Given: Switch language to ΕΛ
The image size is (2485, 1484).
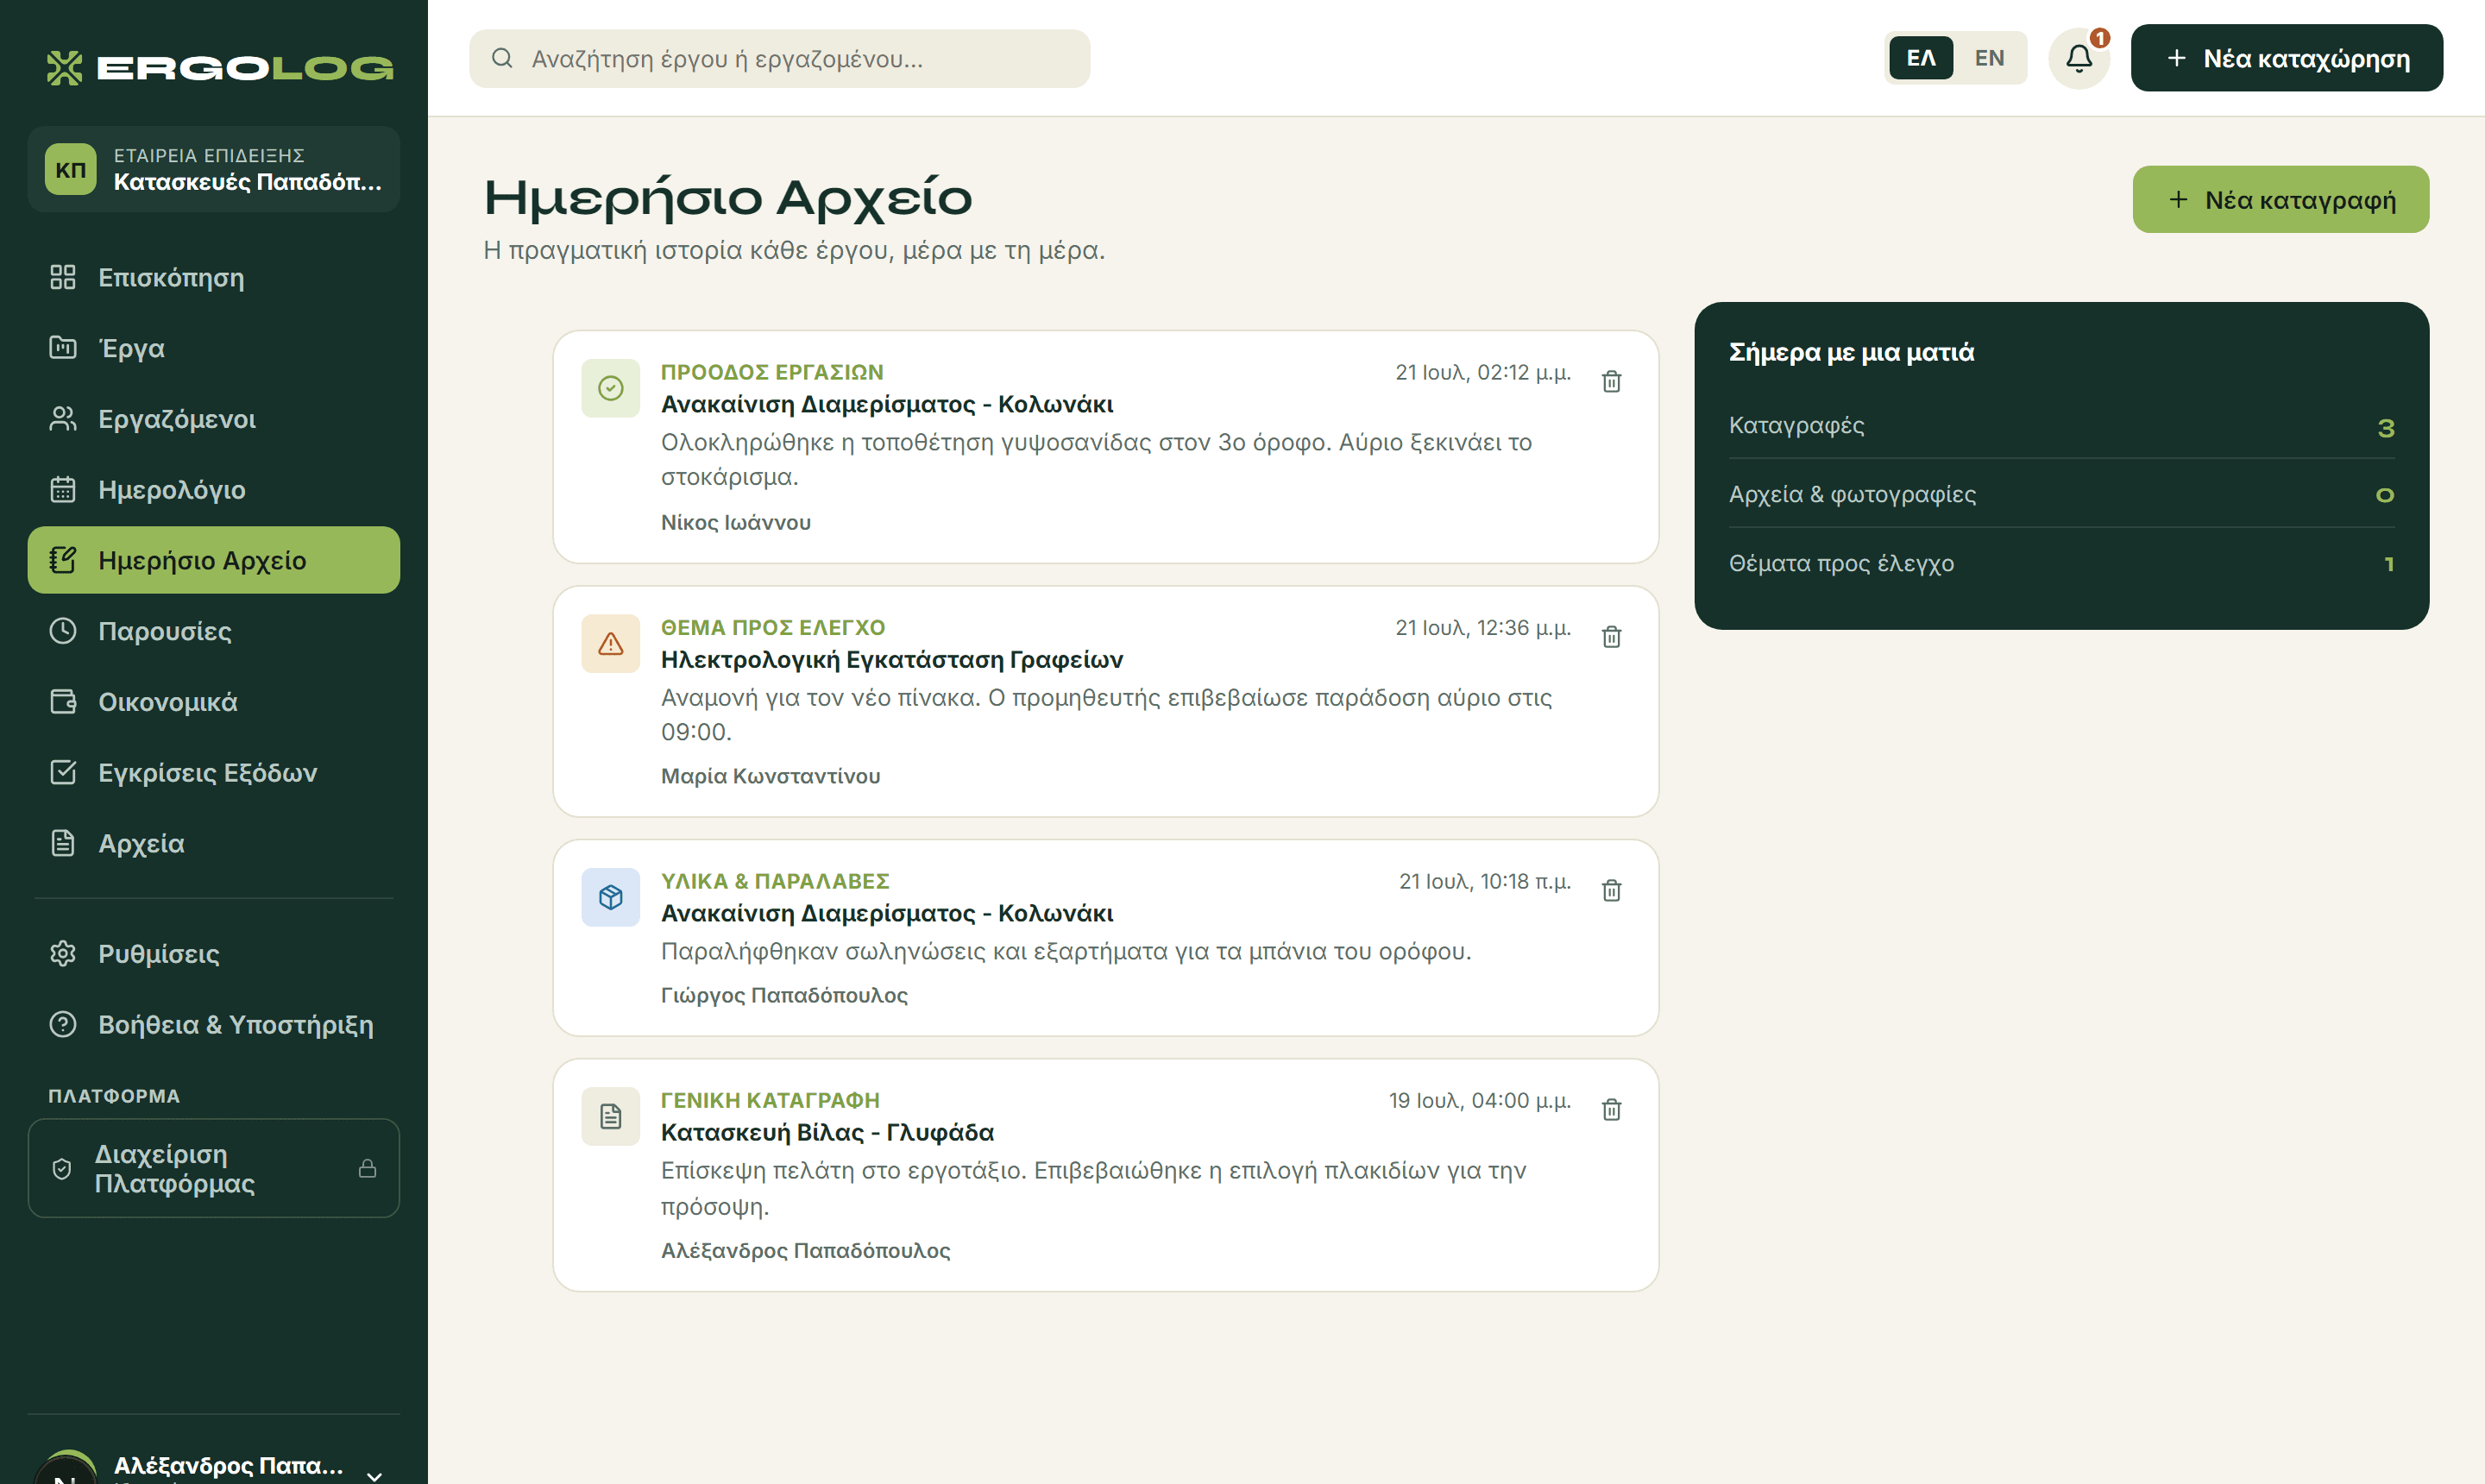Looking at the screenshot, I should [x=1920, y=58].
